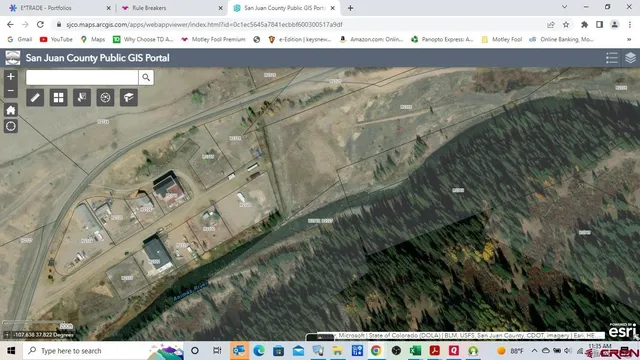Open the Layer List panel
This screenshot has height=360, width=640.
(630, 58)
